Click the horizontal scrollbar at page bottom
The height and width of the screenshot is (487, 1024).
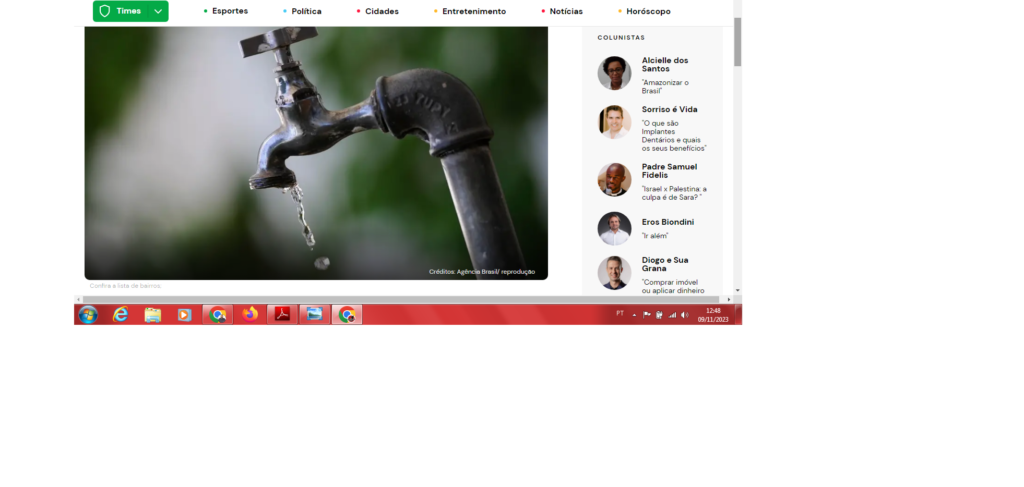400,299
